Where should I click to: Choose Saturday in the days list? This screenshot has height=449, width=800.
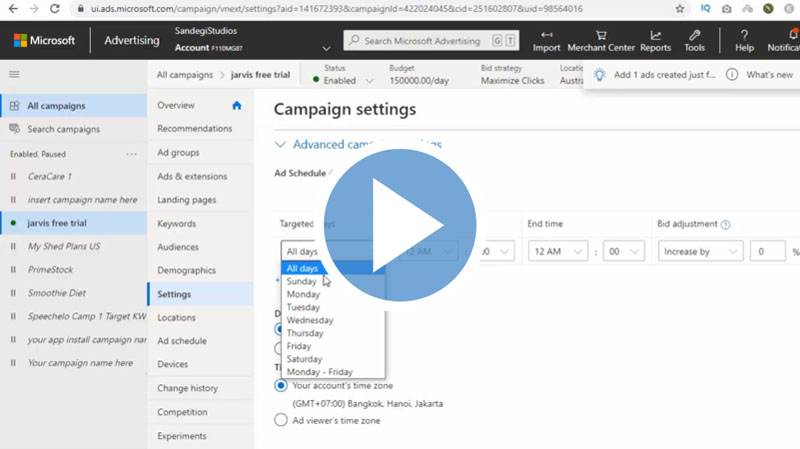pos(333,359)
